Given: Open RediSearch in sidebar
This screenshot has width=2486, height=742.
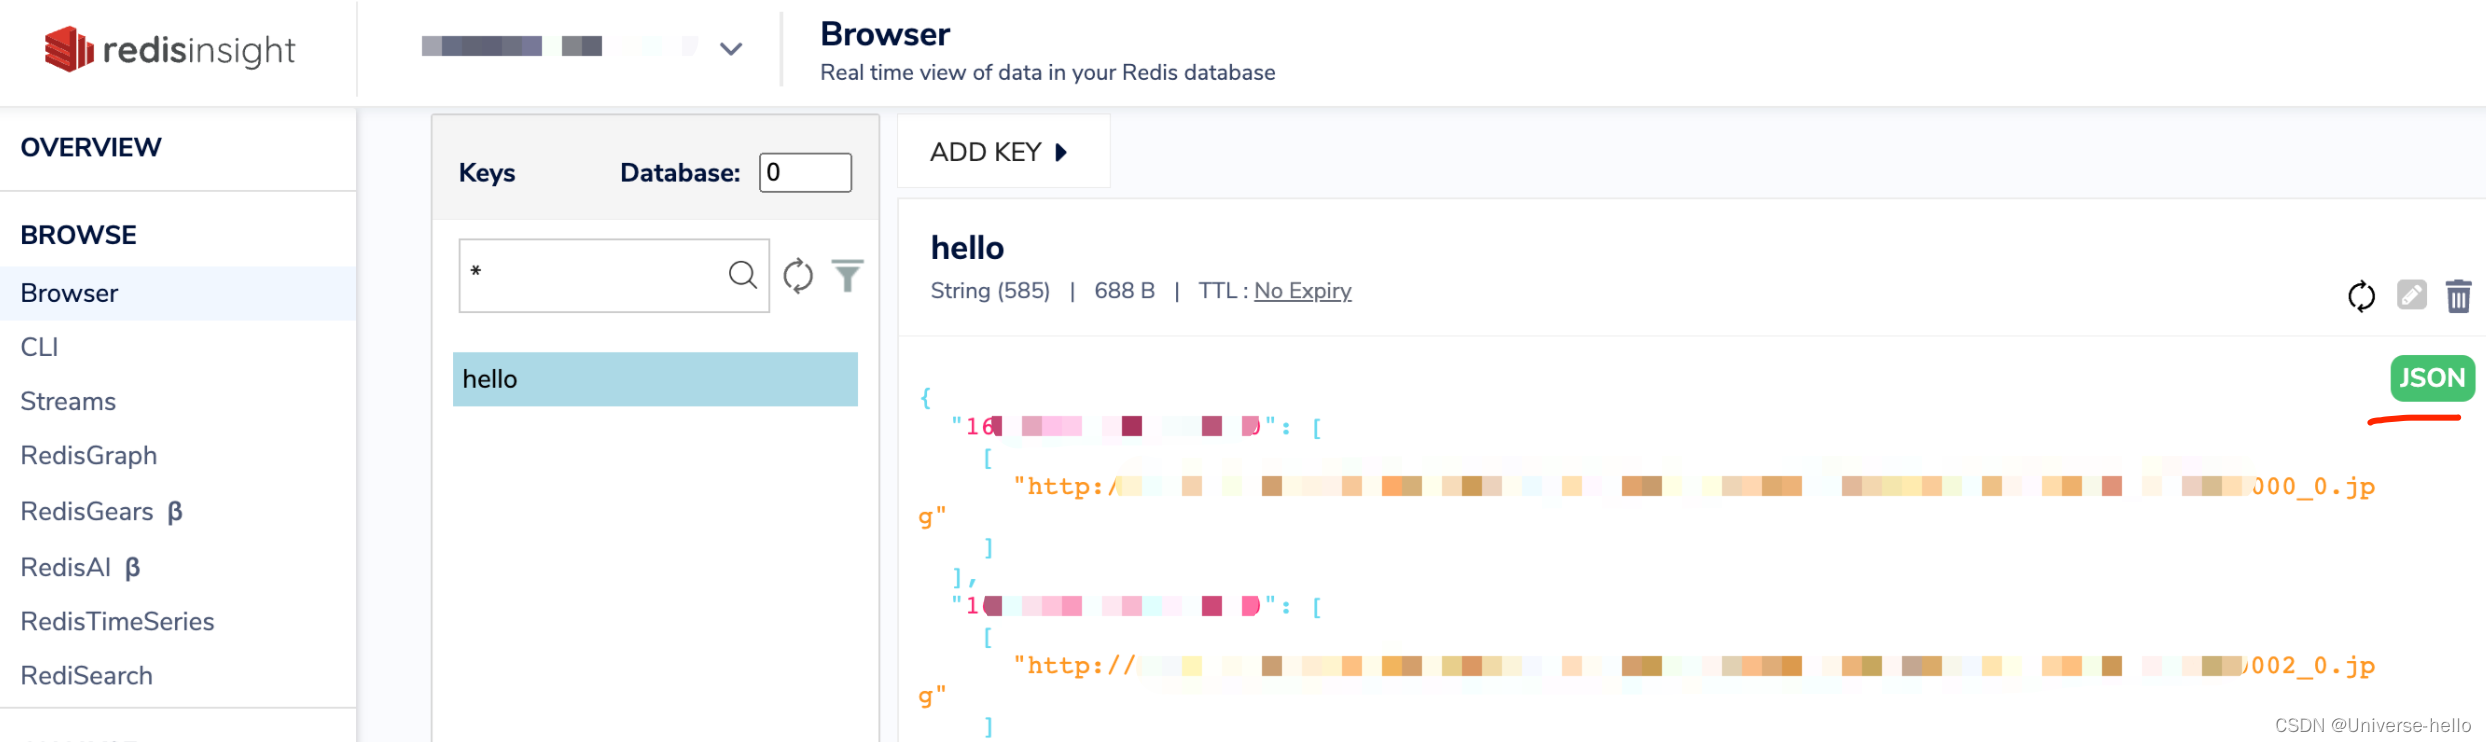Looking at the screenshot, I should click(87, 676).
